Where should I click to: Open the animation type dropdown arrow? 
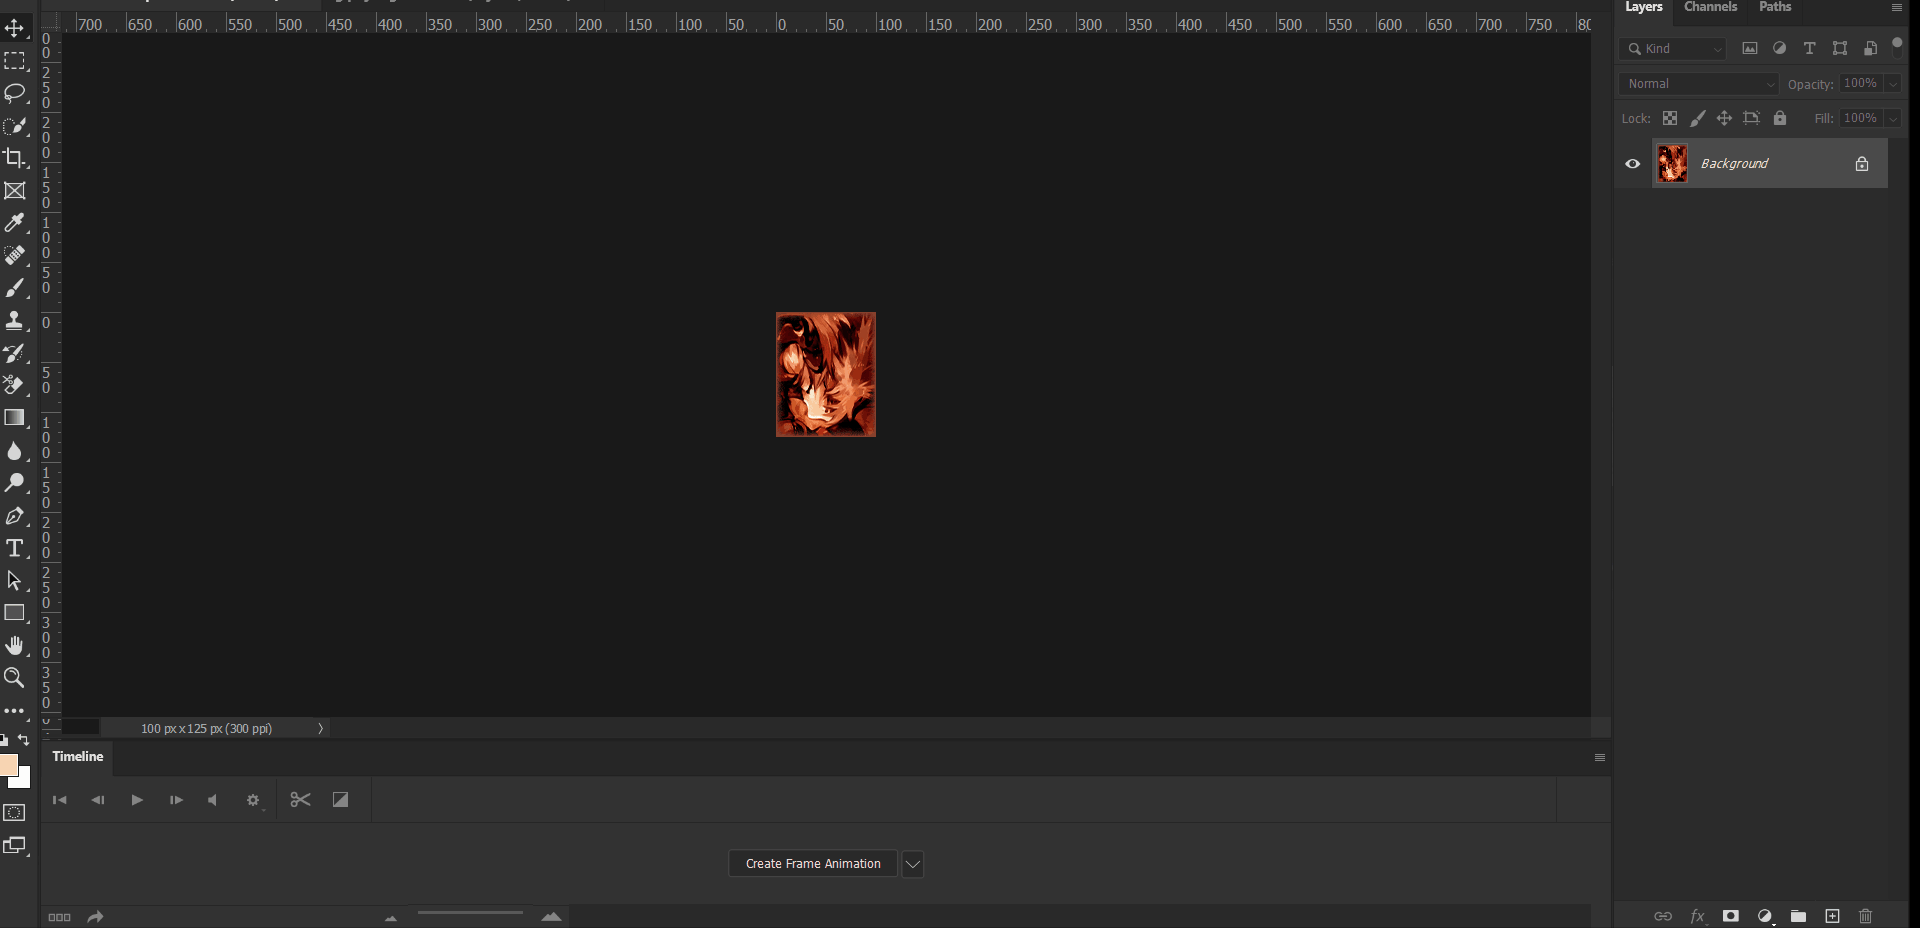click(912, 864)
